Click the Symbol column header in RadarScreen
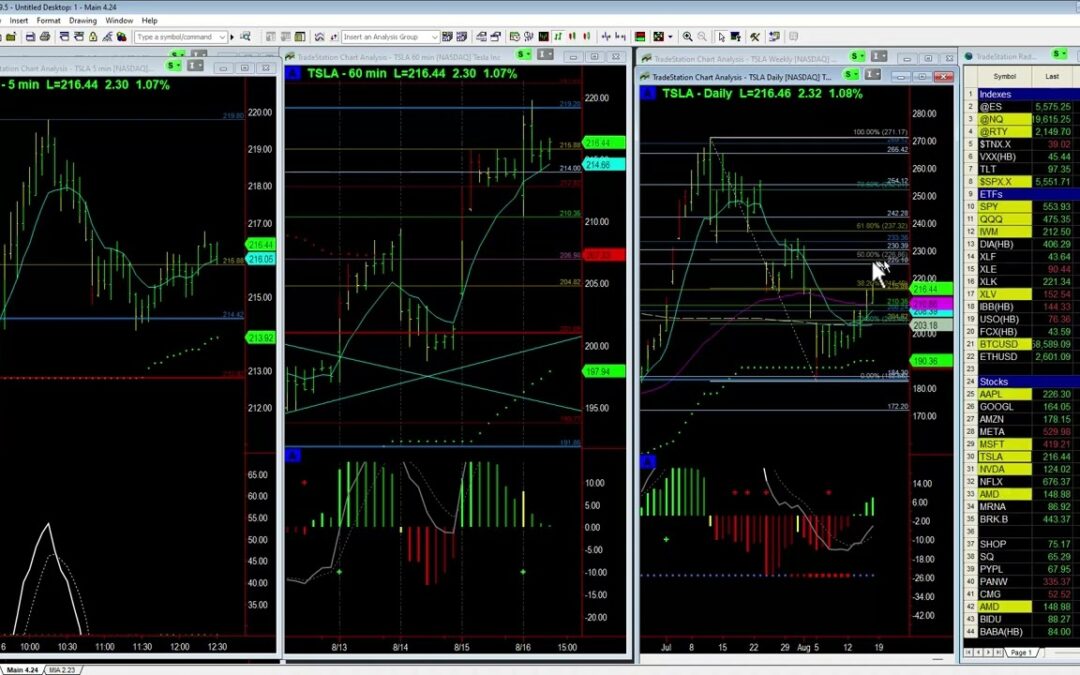The height and width of the screenshot is (675, 1080). (1004, 76)
